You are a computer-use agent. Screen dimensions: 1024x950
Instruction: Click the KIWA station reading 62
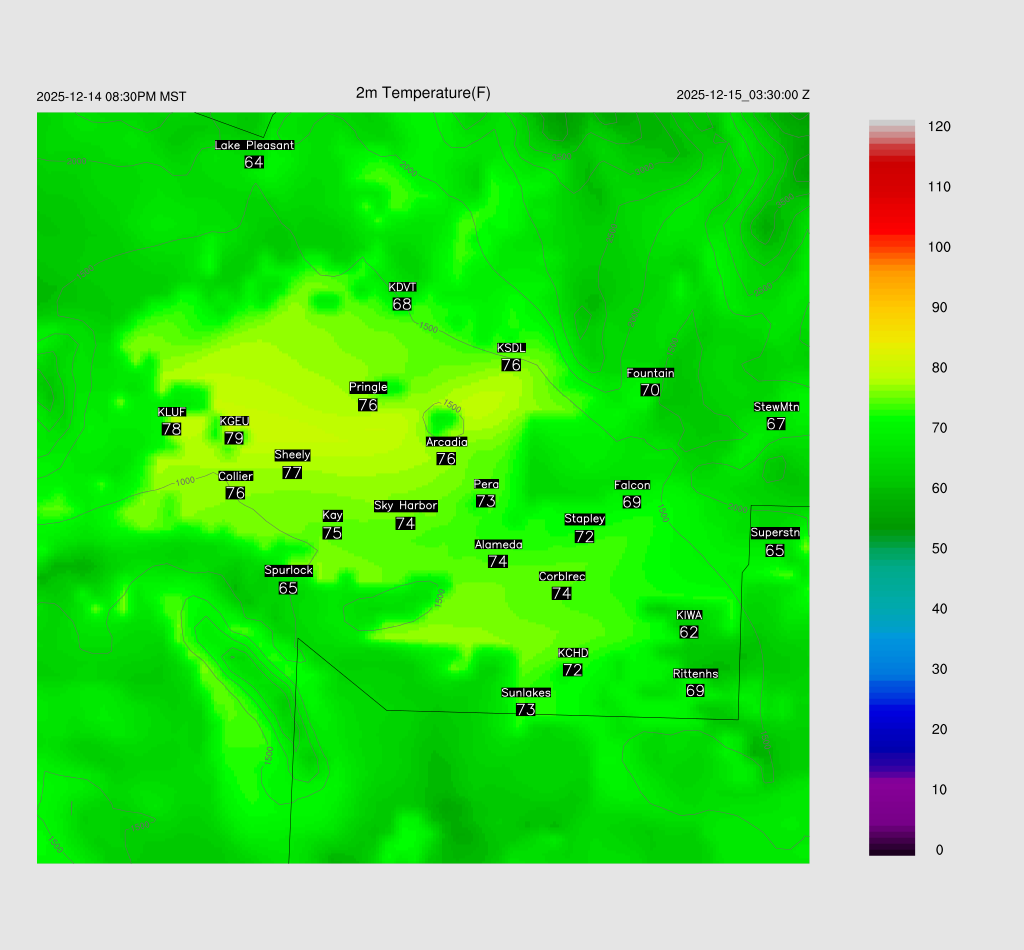pyautogui.click(x=689, y=632)
